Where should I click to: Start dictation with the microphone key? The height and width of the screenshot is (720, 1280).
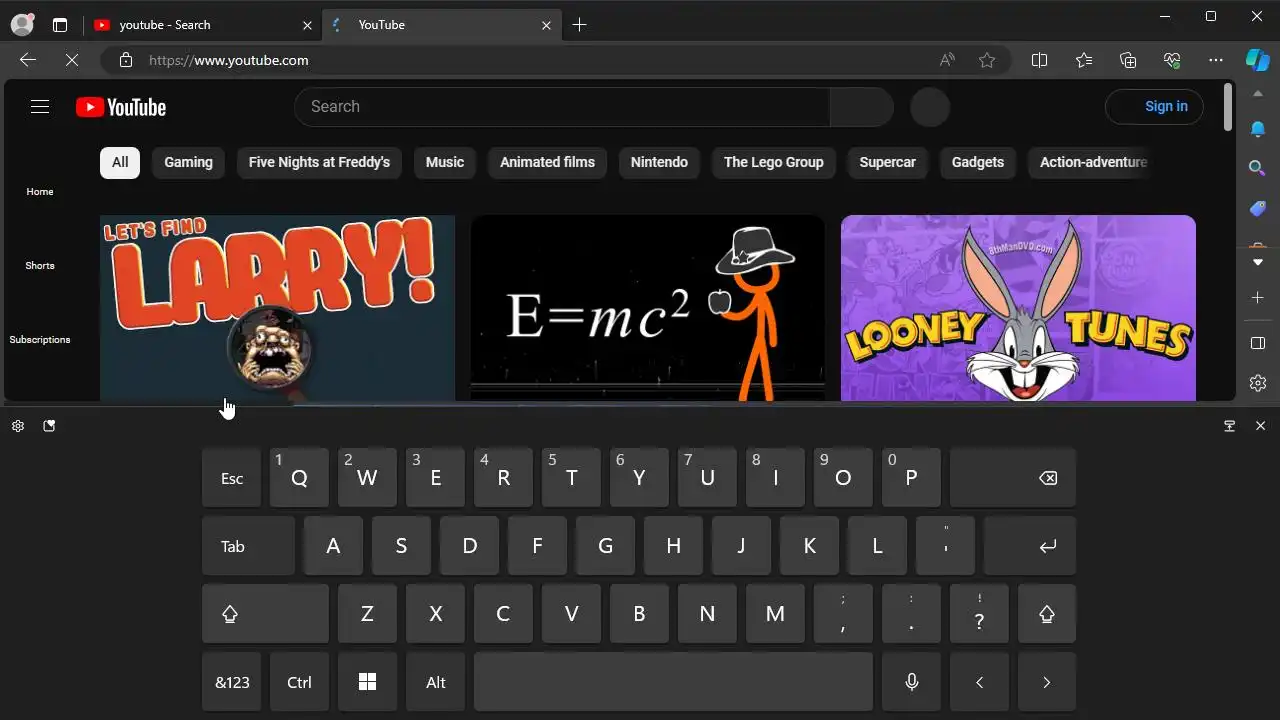[911, 682]
